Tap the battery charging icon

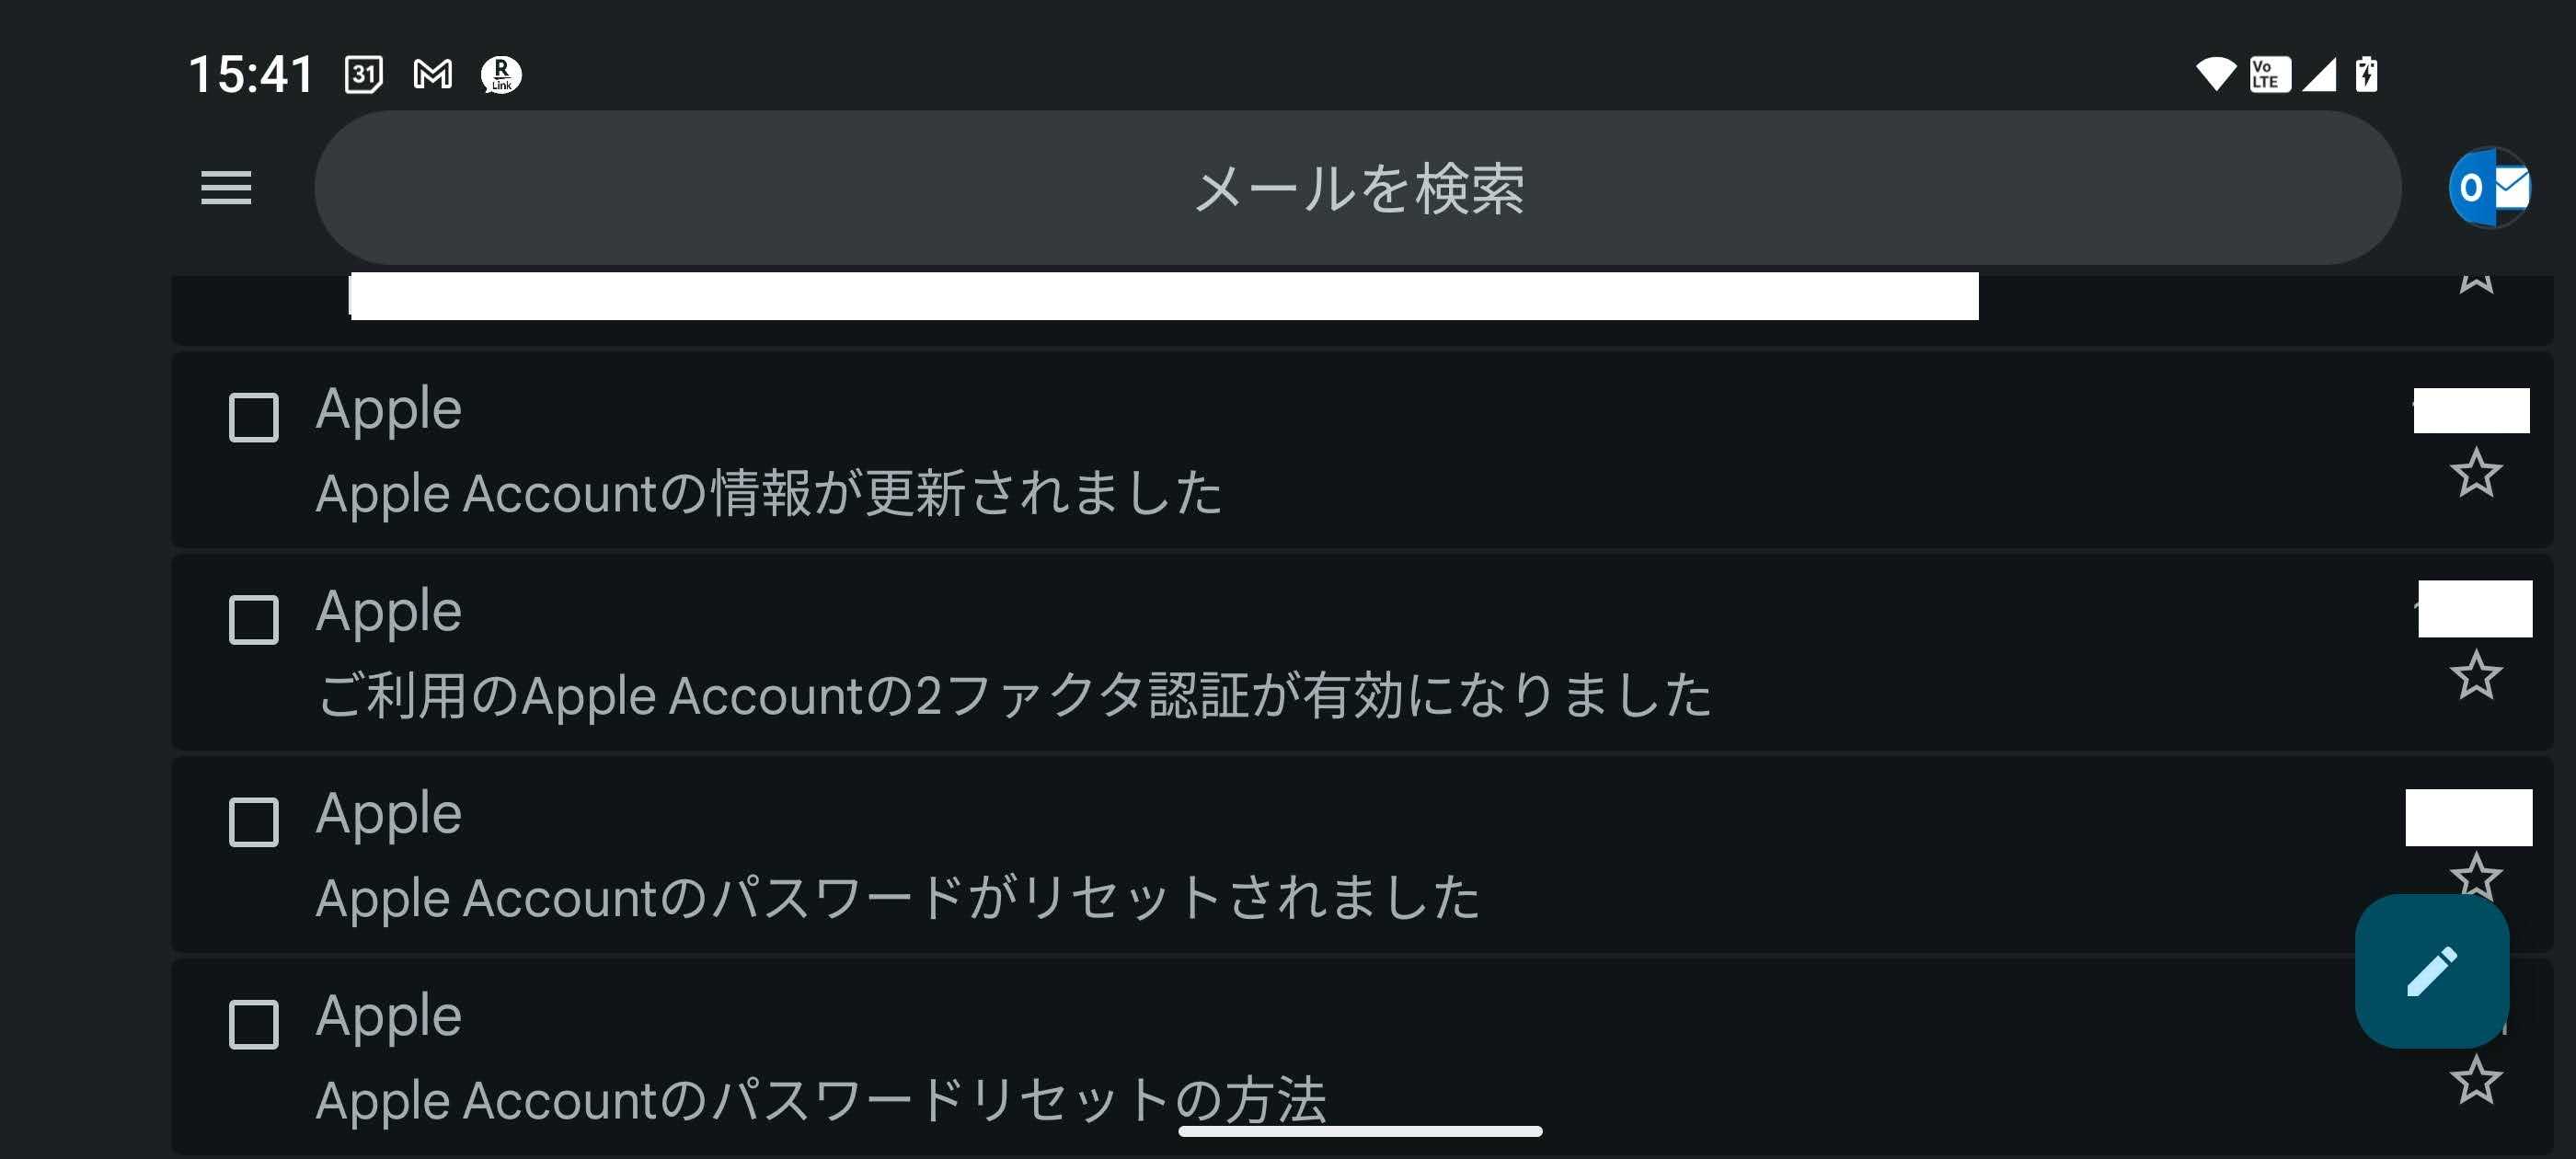tap(2366, 74)
